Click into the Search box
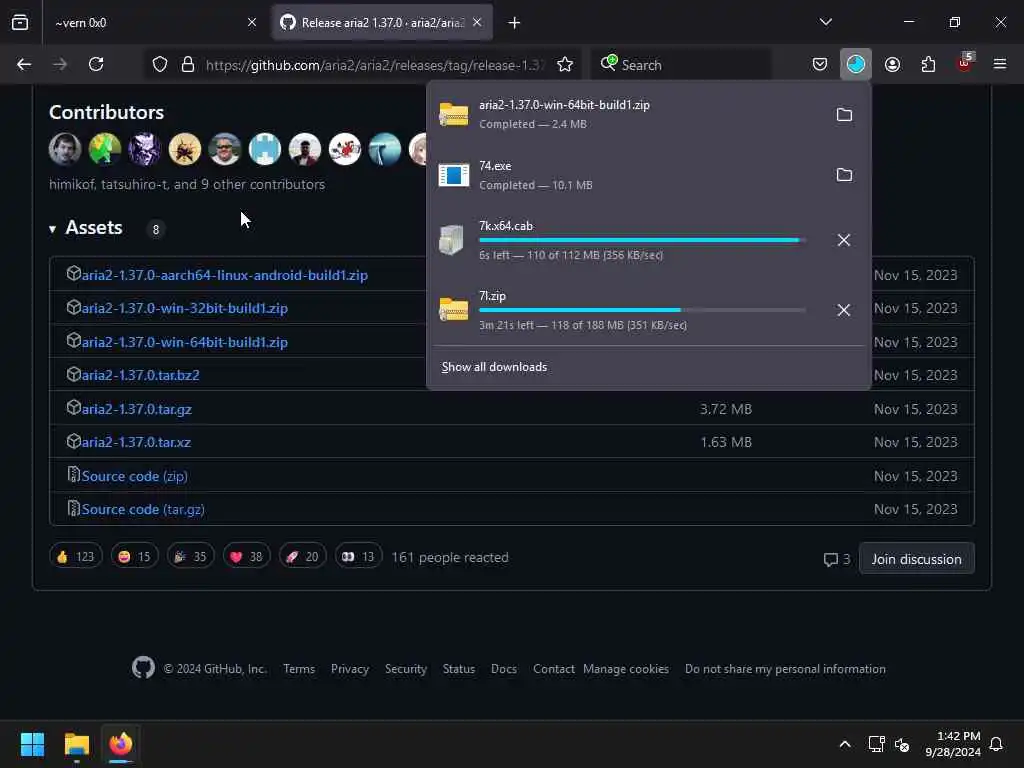This screenshot has height=768, width=1024. (x=681, y=65)
